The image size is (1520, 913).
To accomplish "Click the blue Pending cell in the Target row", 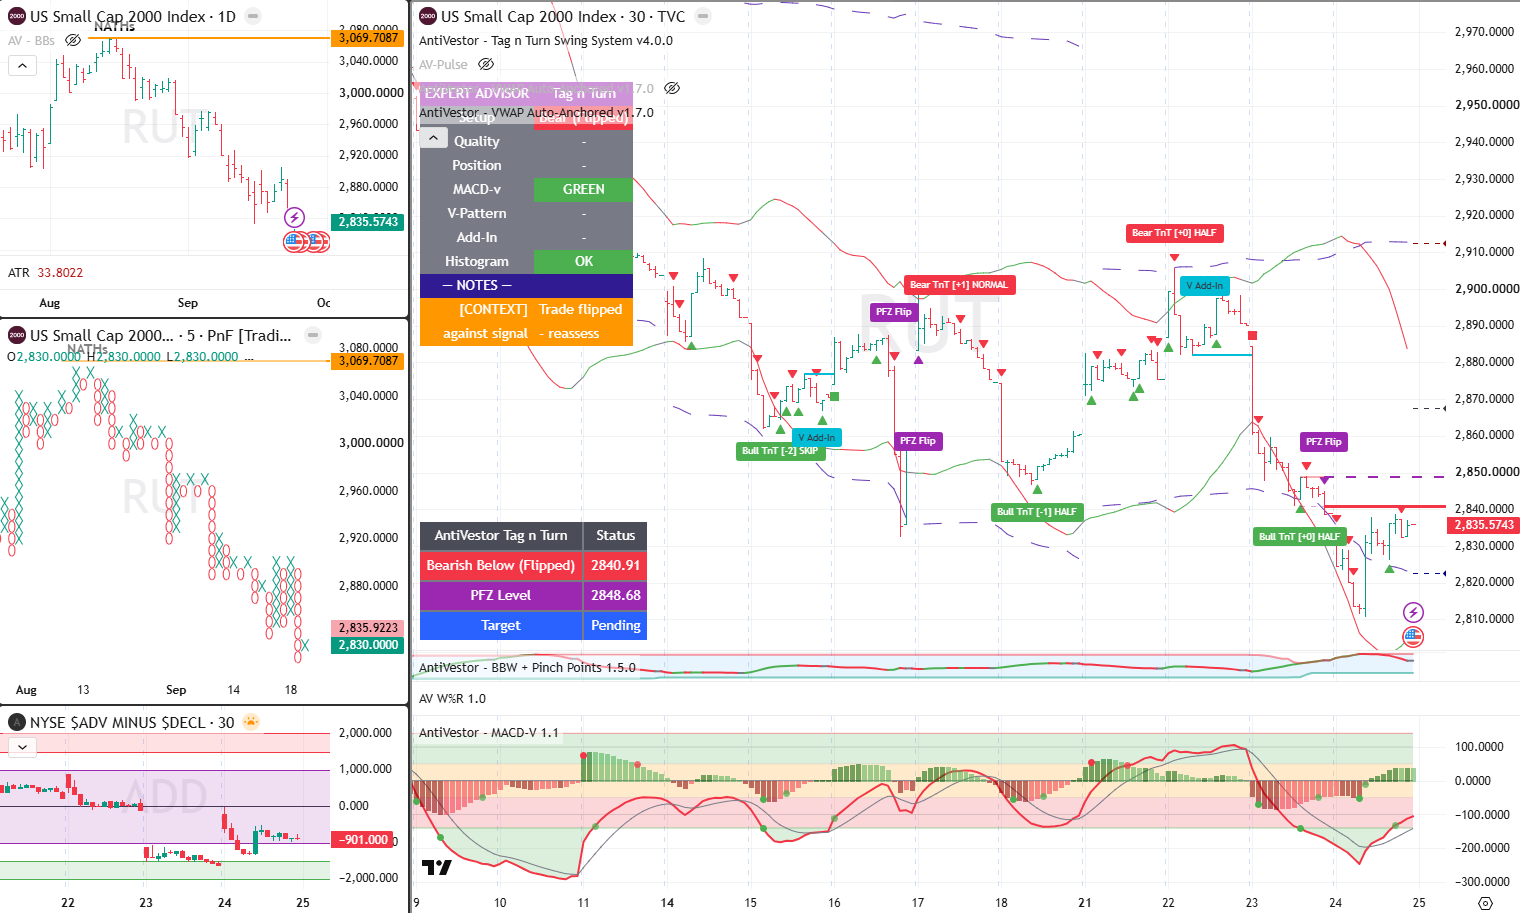I will click(x=615, y=625).
